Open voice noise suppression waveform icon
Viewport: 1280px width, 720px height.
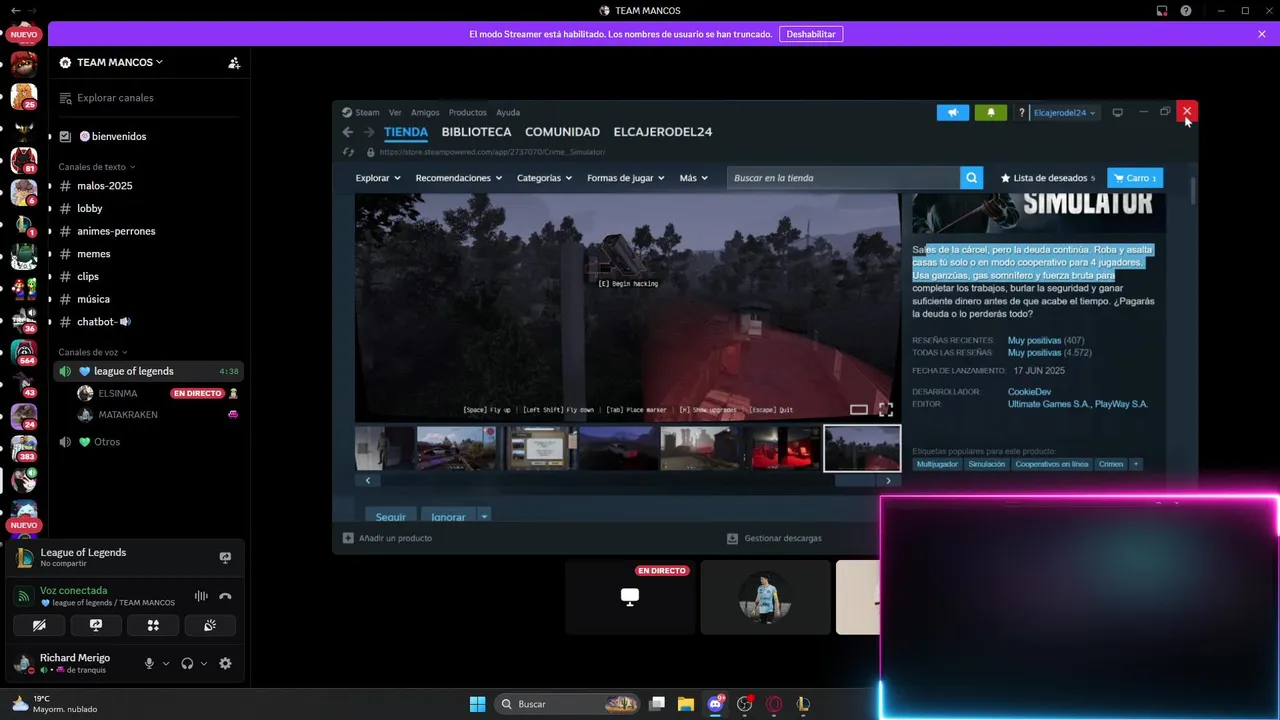click(201, 596)
